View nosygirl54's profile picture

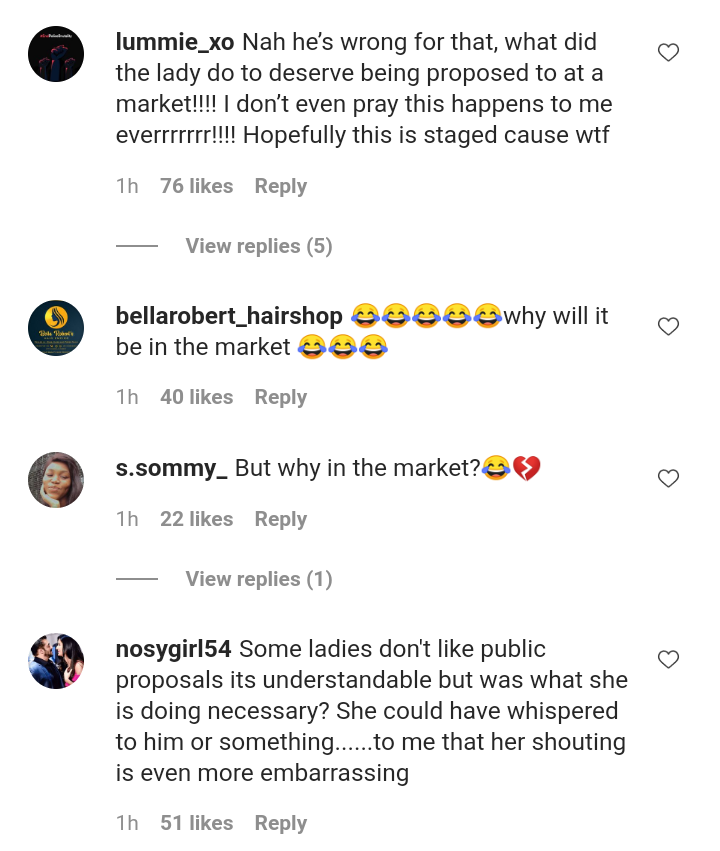point(56,660)
